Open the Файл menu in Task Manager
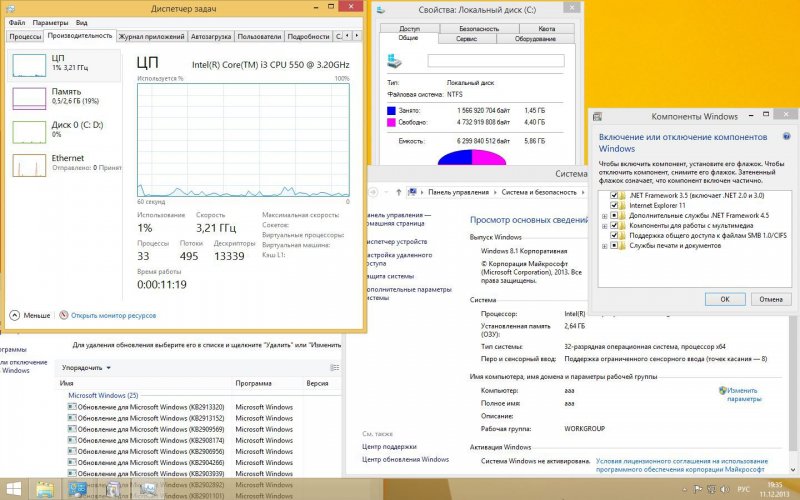Viewport: 800px width, 500px height. [x=16, y=22]
